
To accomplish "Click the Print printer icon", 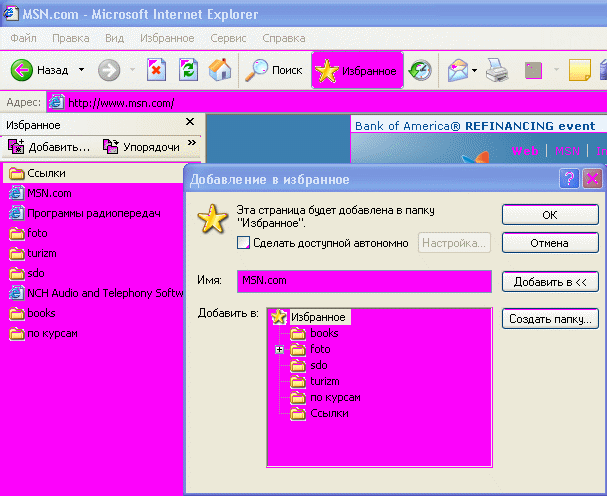I will [497, 70].
